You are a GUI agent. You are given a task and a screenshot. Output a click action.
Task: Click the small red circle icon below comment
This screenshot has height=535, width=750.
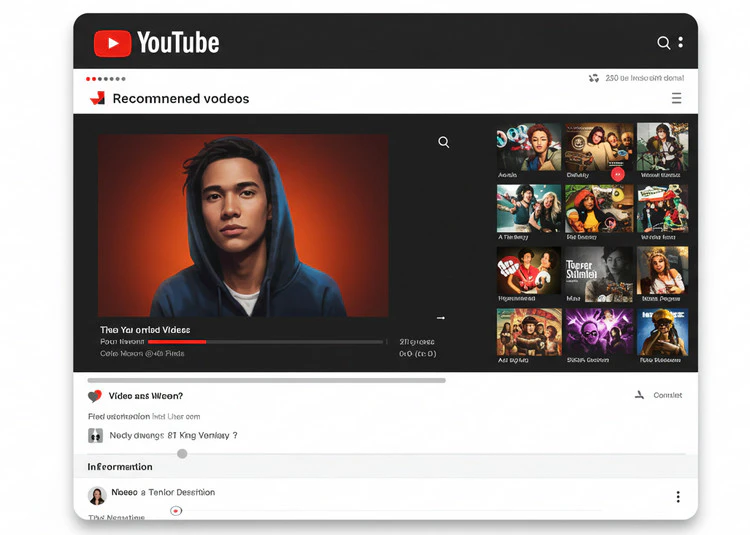176,511
